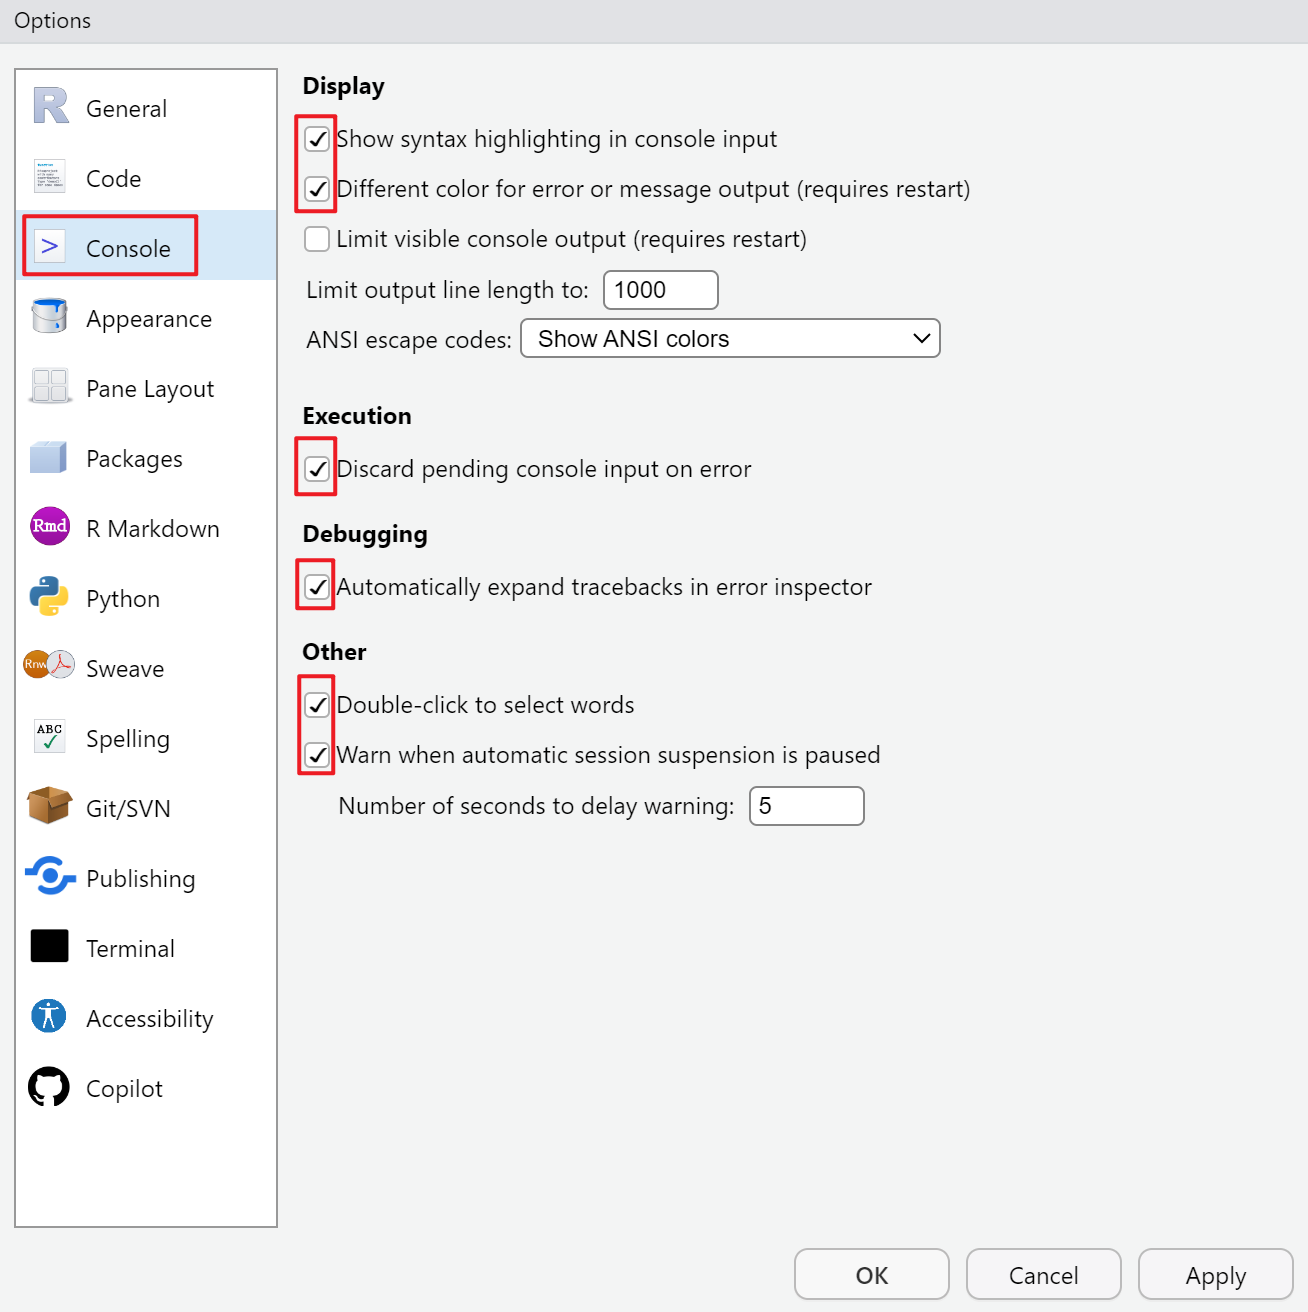Focus the seconds to delay warning field
Image resolution: width=1308 pixels, height=1312 pixels.
806,806
